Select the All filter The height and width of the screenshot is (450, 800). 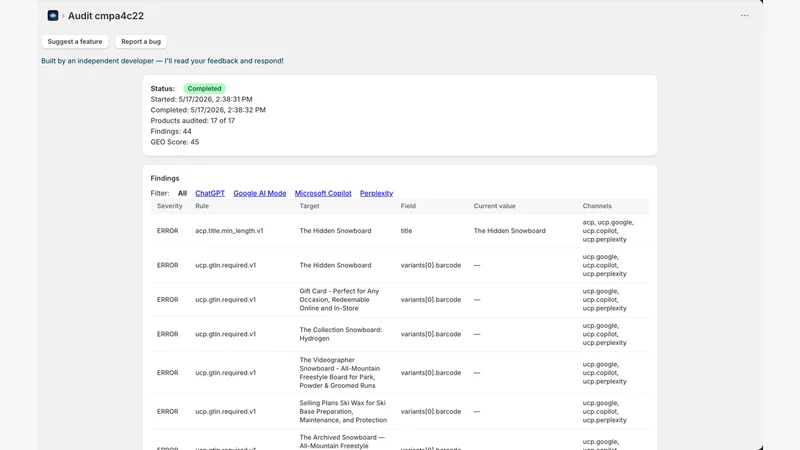[182, 193]
